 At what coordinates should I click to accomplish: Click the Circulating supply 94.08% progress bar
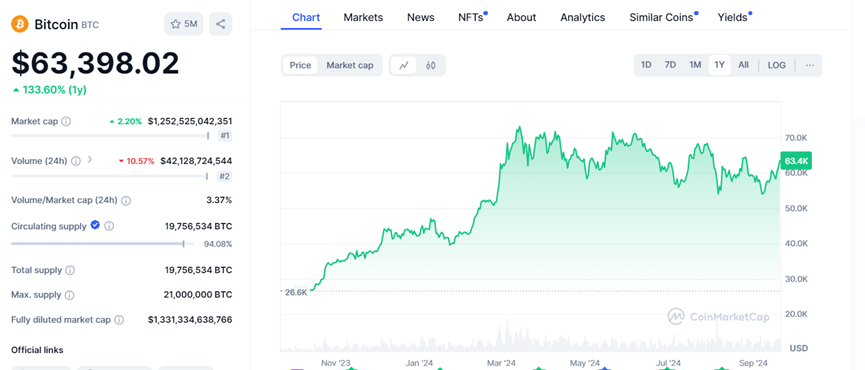coord(103,244)
